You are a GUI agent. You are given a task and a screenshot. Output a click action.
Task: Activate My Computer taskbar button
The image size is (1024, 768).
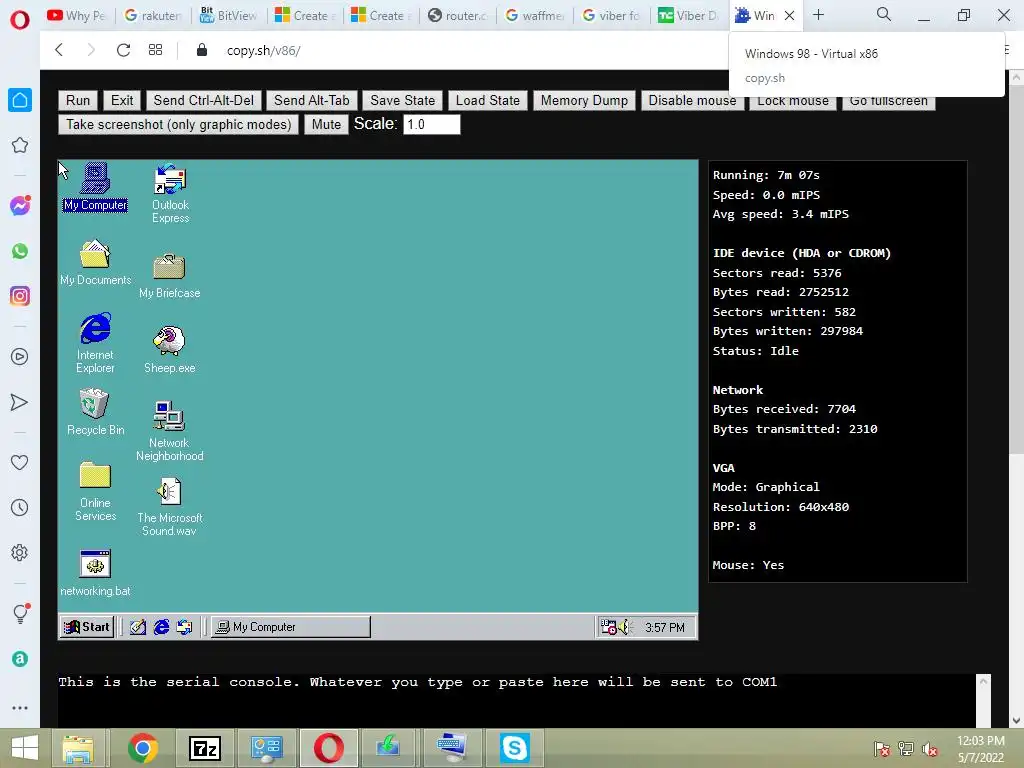291,627
